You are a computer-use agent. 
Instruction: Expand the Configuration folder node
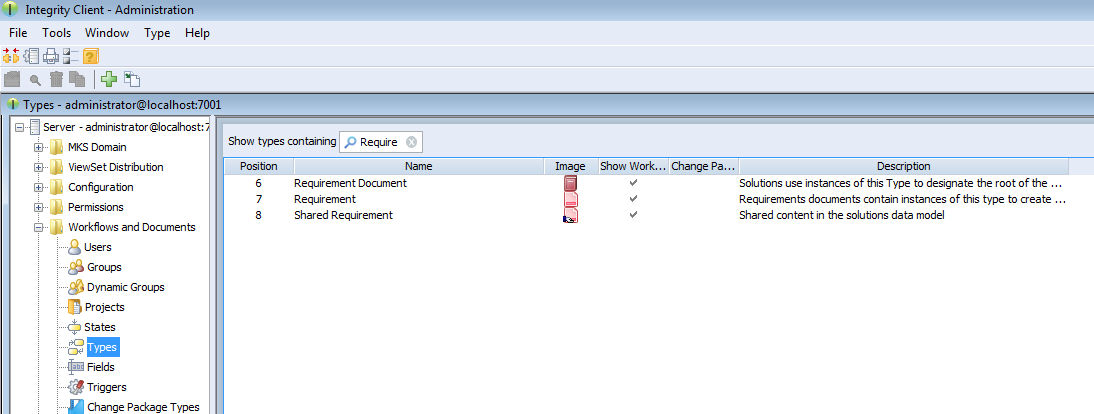39,187
